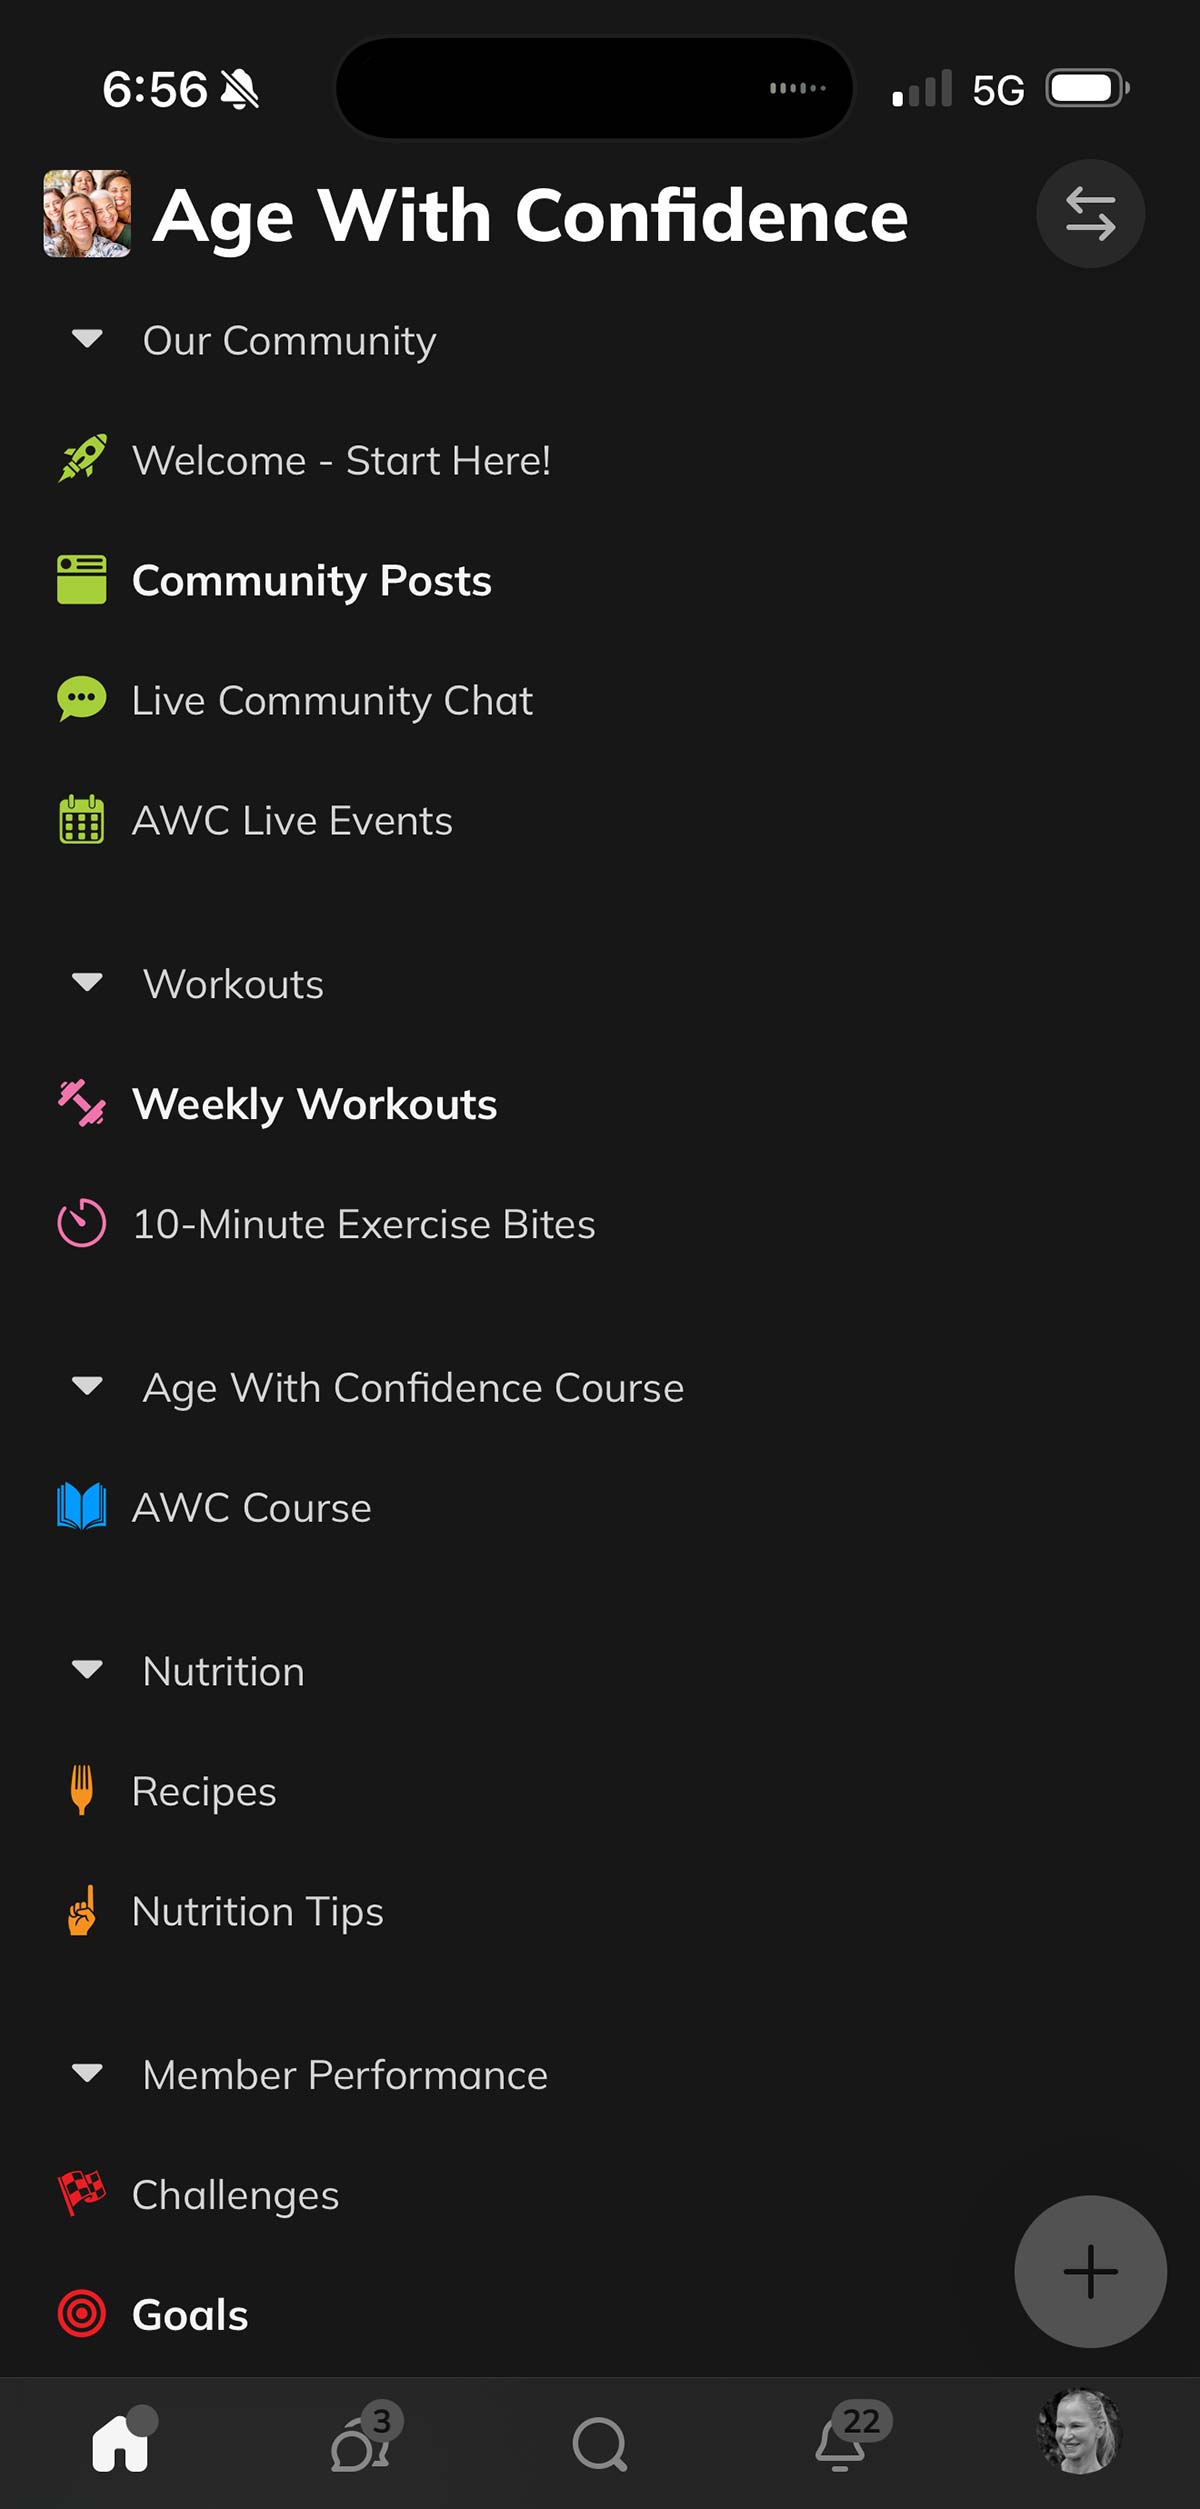Screen dimensions: 1200x2509
Task: Tap the switch community arrows icon
Action: point(1089,214)
